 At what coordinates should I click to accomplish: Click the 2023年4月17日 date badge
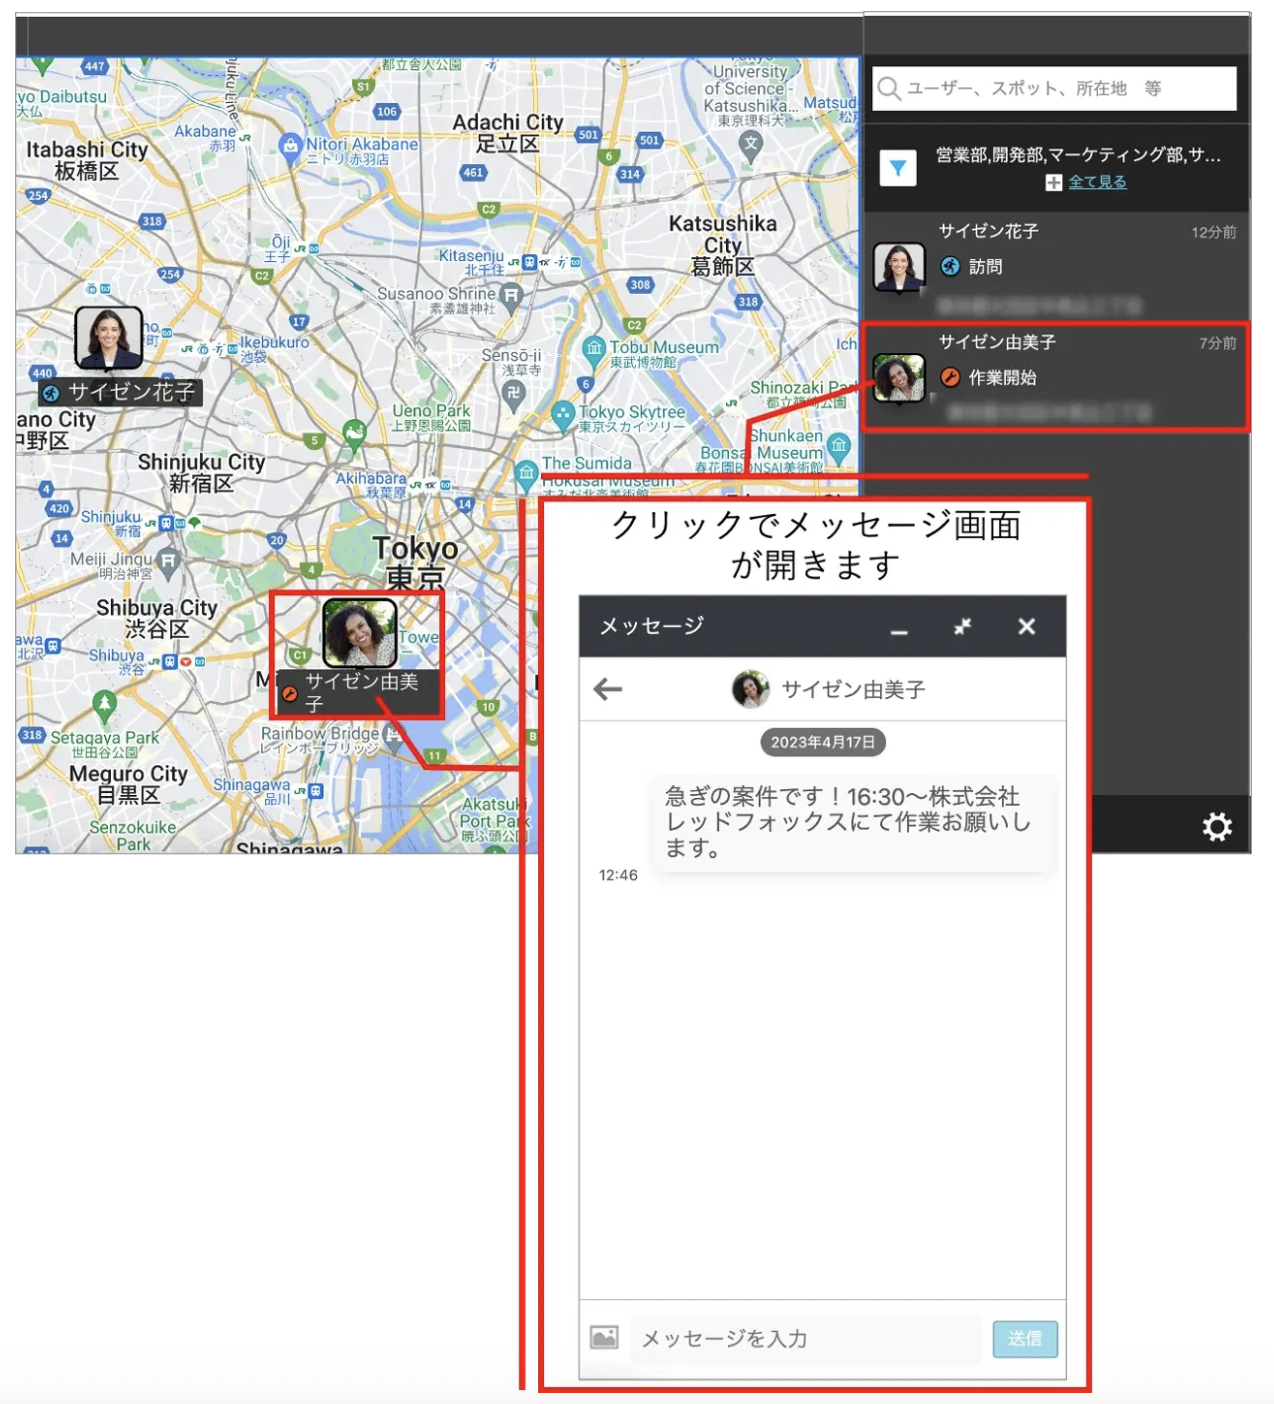click(822, 742)
